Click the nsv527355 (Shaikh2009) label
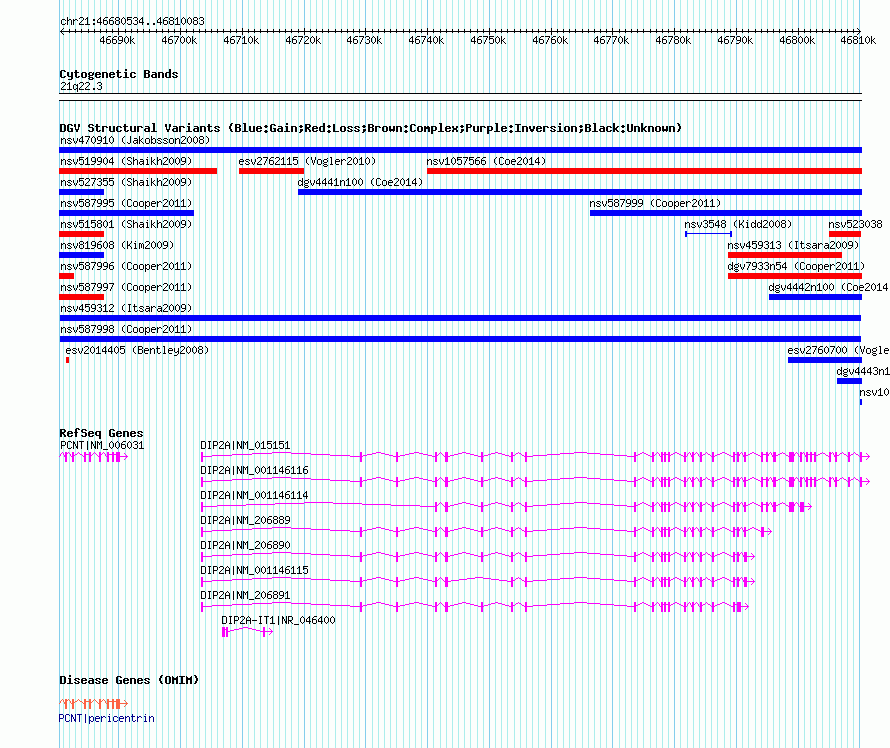 [126, 182]
